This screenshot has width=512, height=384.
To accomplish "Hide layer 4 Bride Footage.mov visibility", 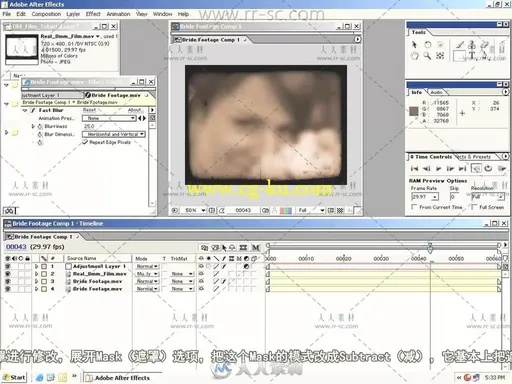I will (x=8, y=289).
